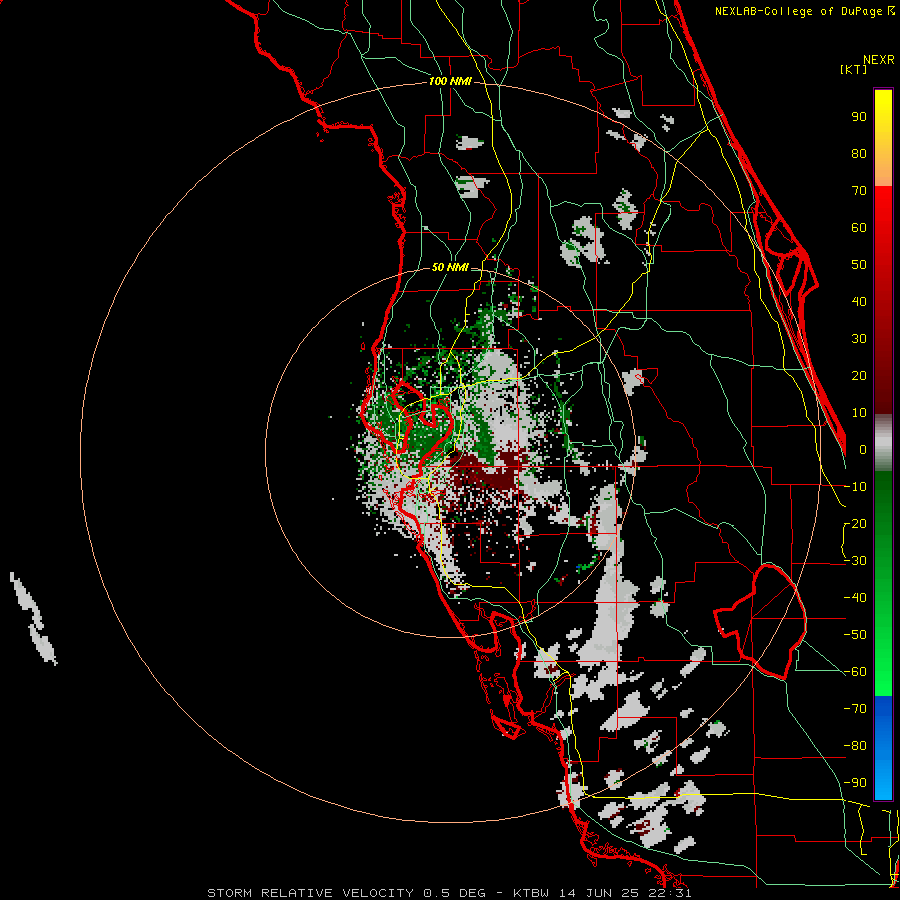
Task: Click the [KT] units label
Action: coord(853,69)
